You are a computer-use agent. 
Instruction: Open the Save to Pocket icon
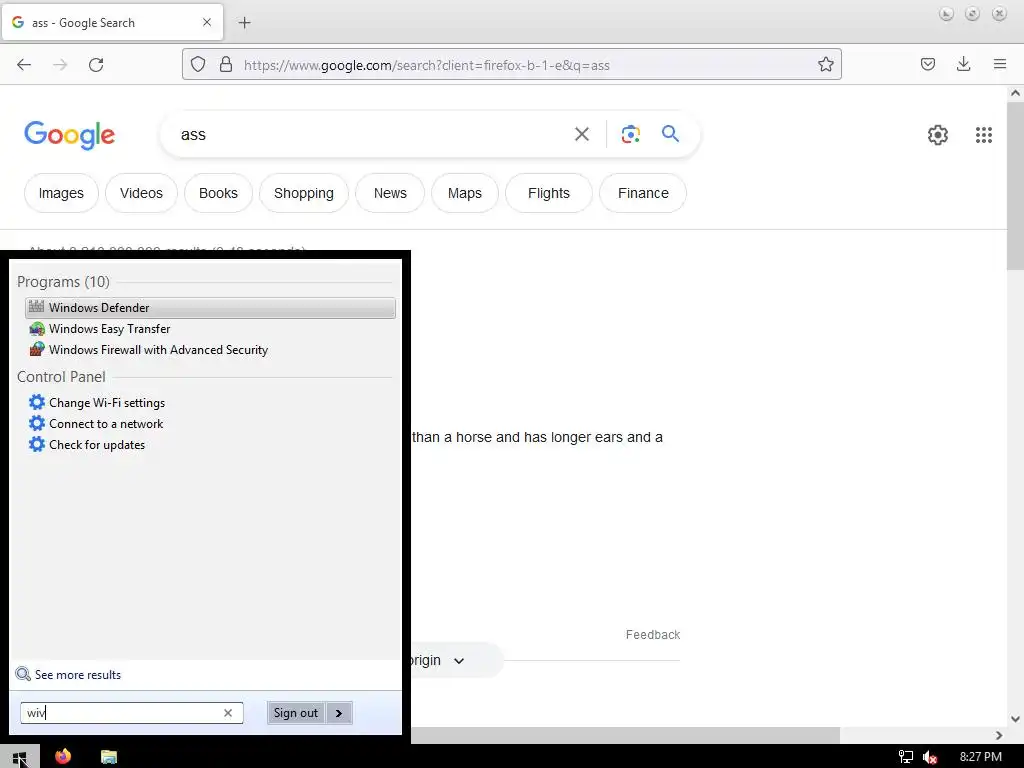click(x=927, y=64)
